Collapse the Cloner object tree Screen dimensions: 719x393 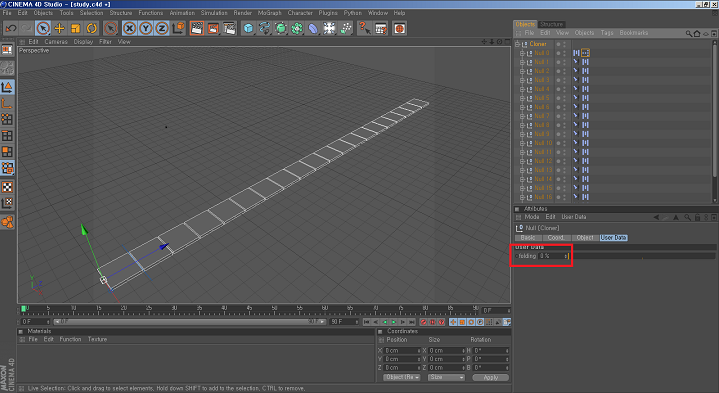coord(517,44)
